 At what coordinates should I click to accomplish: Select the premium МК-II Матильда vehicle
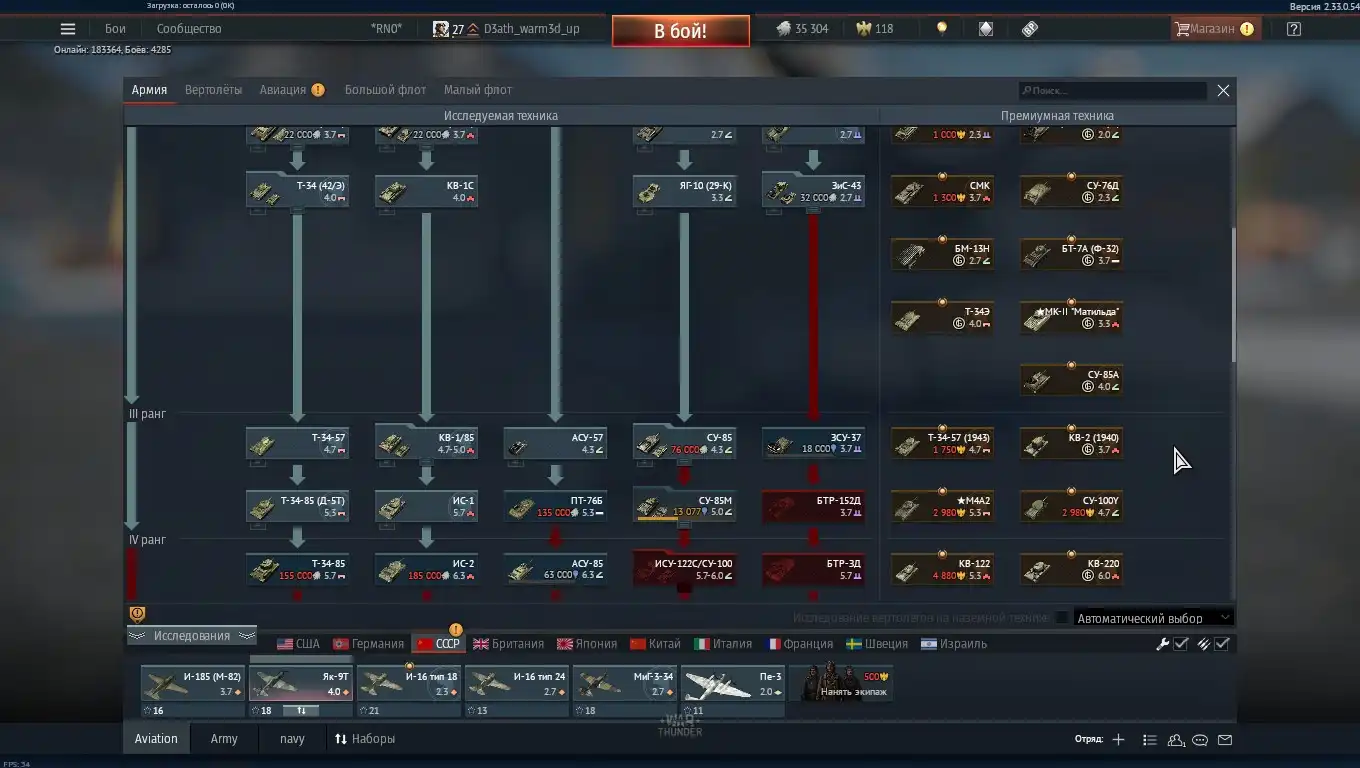1071,317
